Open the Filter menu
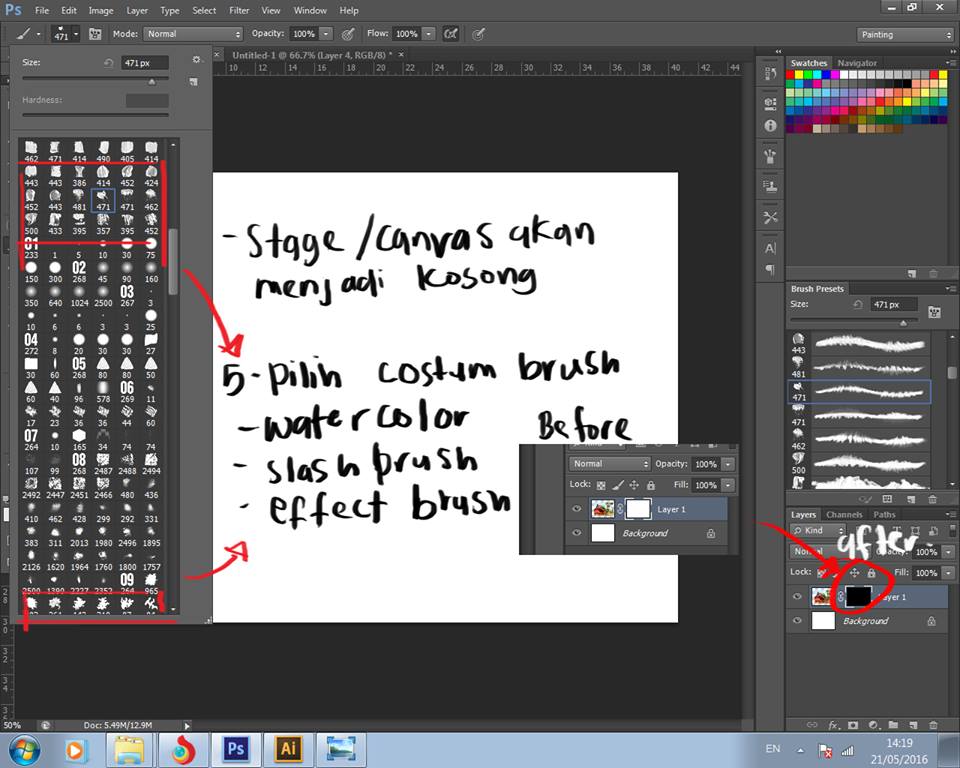 (x=239, y=10)
